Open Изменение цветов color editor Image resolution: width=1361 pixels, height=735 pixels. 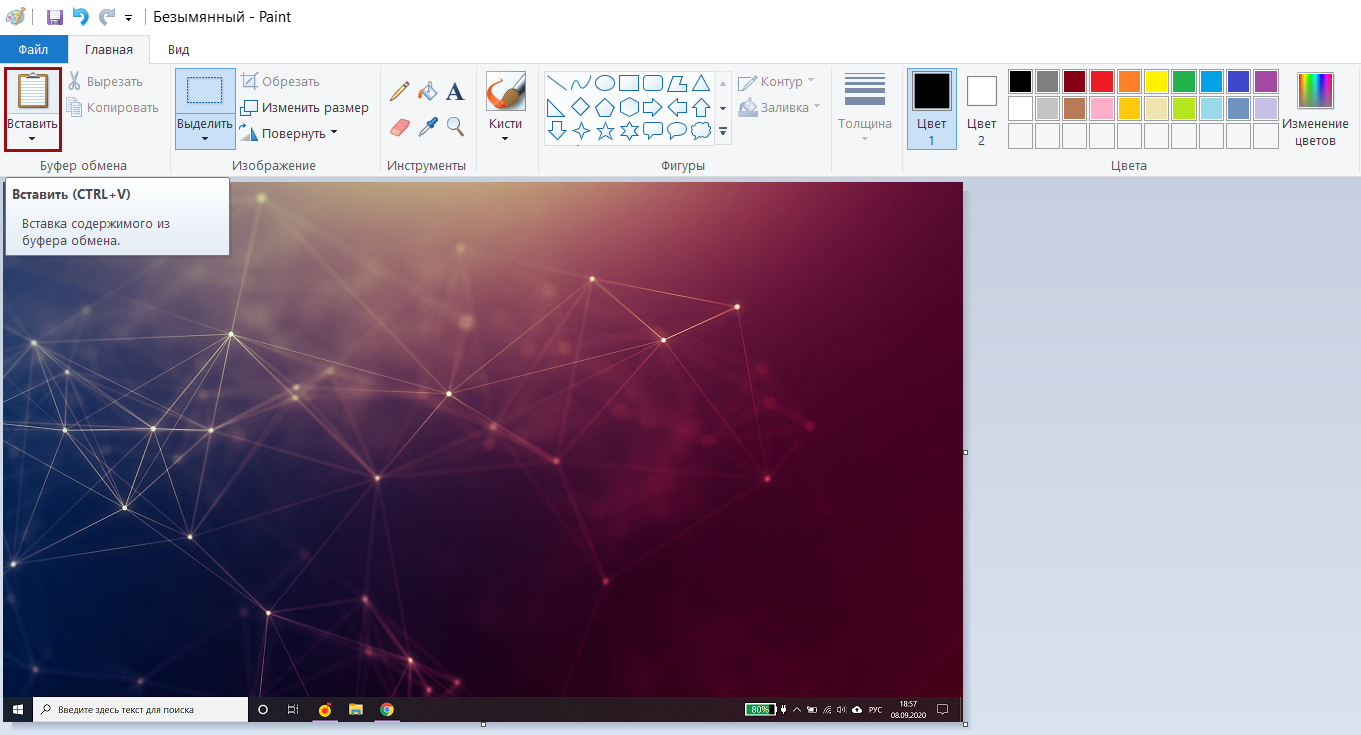coord(1315,109)
